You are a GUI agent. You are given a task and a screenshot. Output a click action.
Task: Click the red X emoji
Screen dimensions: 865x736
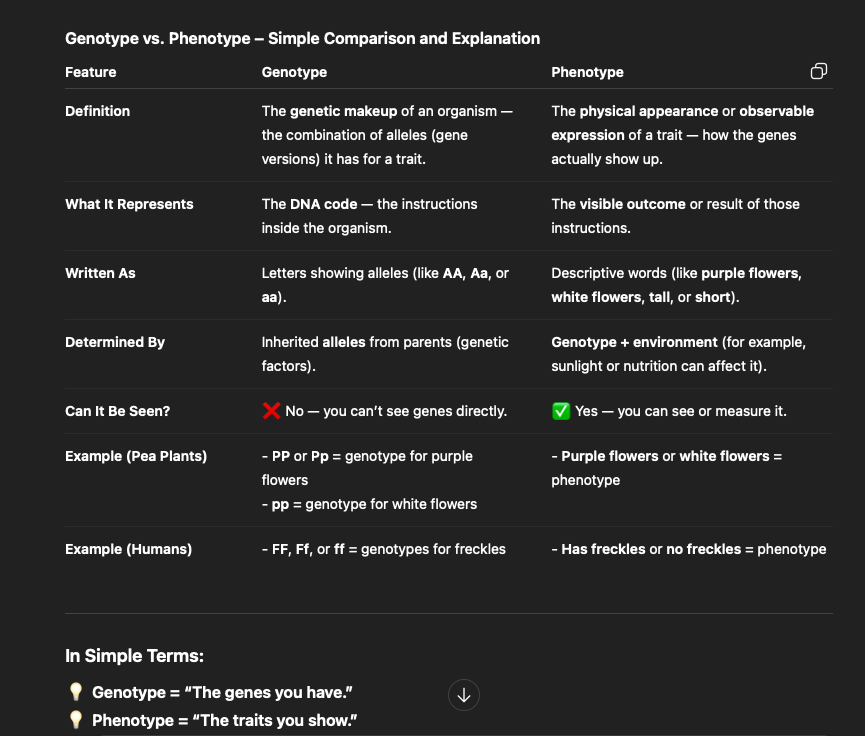pos(270,411)
